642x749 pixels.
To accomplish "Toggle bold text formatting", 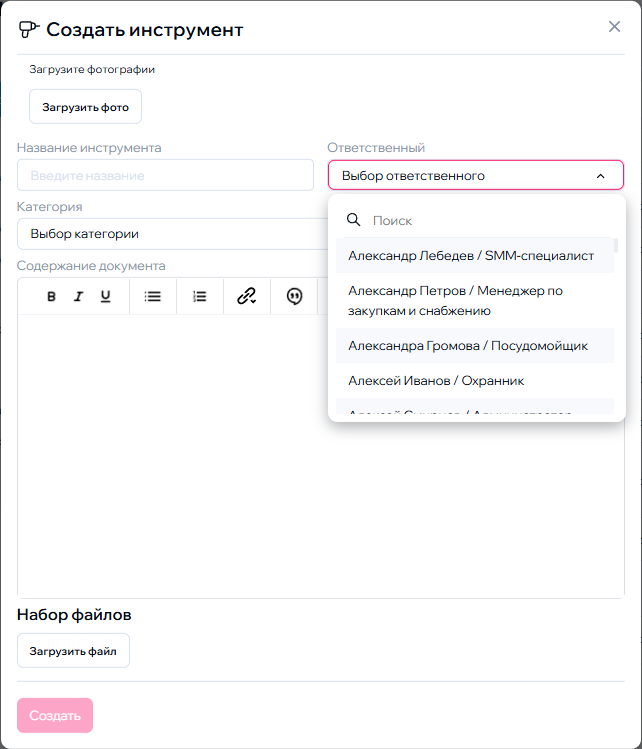I will (x=52, y=296).
